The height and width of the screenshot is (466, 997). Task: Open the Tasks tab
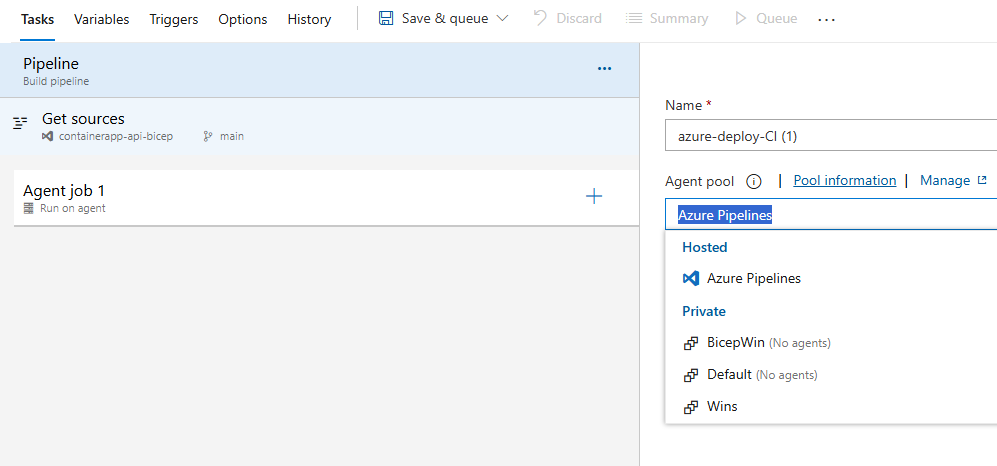point(37,19)
